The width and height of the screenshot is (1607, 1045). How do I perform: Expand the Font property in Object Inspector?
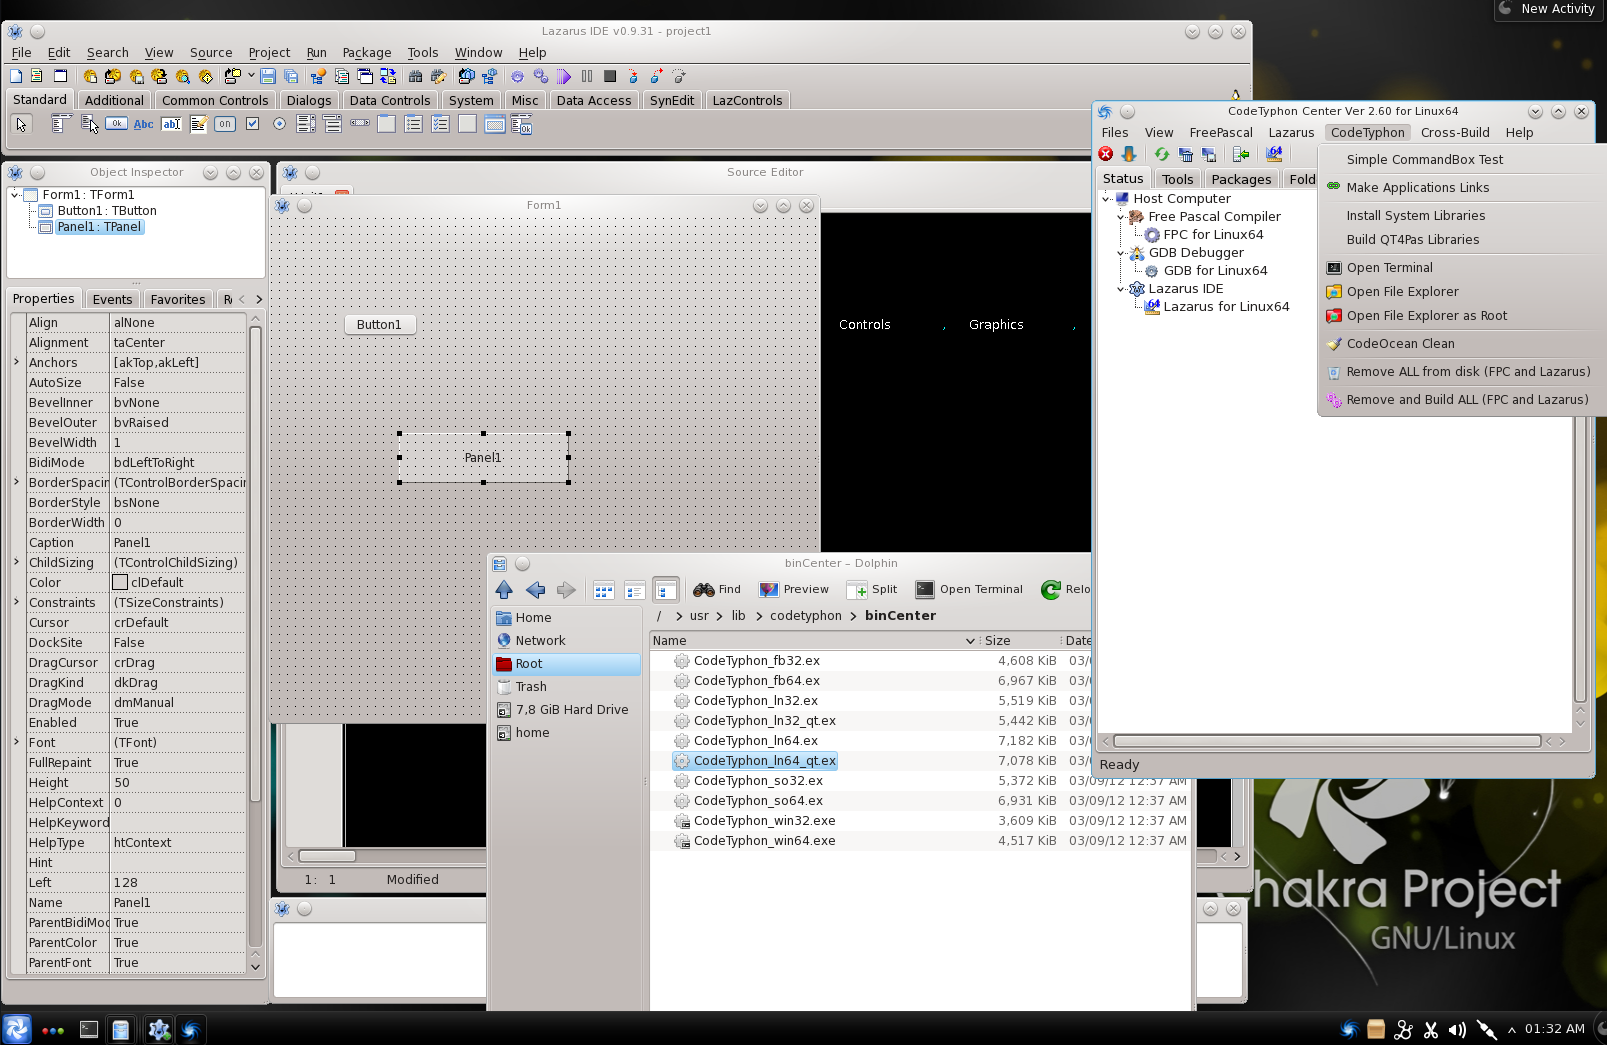(x=17, y=742)
